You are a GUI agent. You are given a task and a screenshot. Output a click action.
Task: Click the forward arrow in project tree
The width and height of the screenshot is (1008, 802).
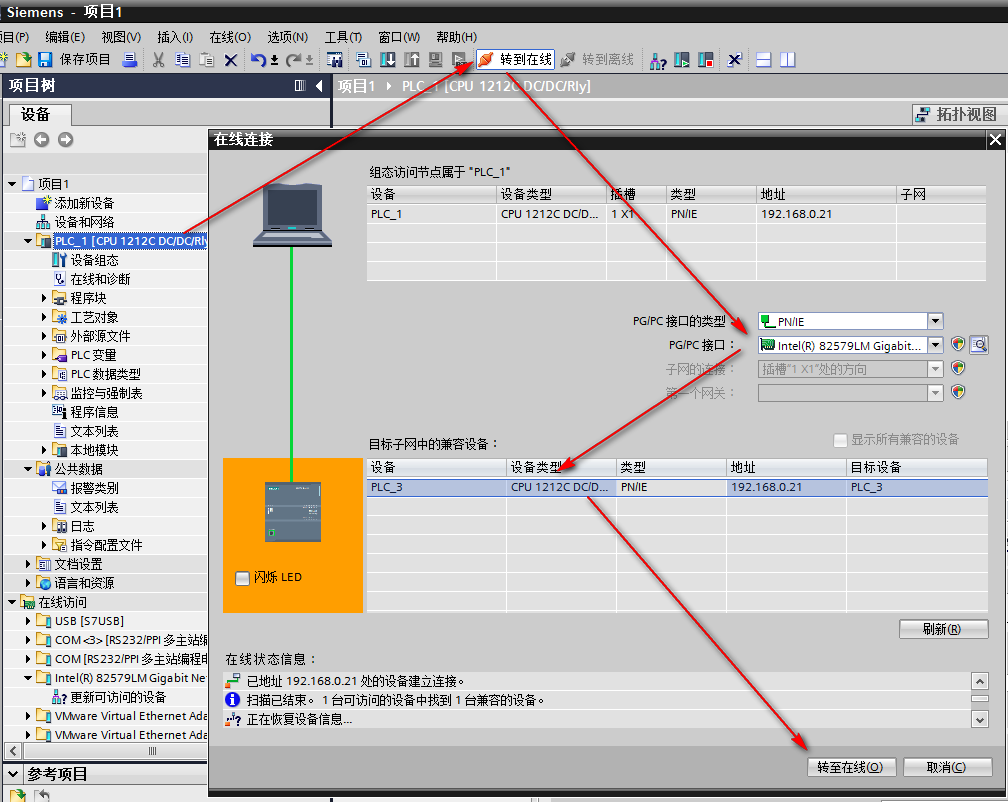66,139
